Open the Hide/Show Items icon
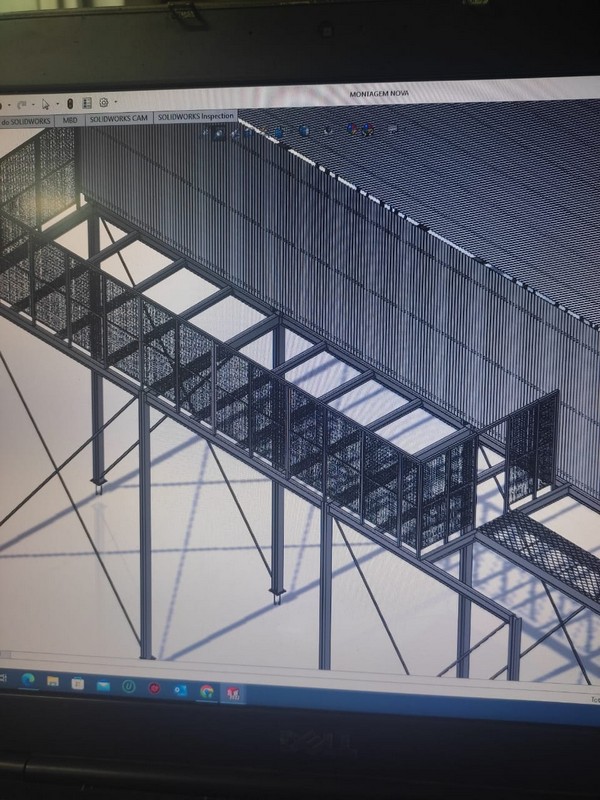 329,131
